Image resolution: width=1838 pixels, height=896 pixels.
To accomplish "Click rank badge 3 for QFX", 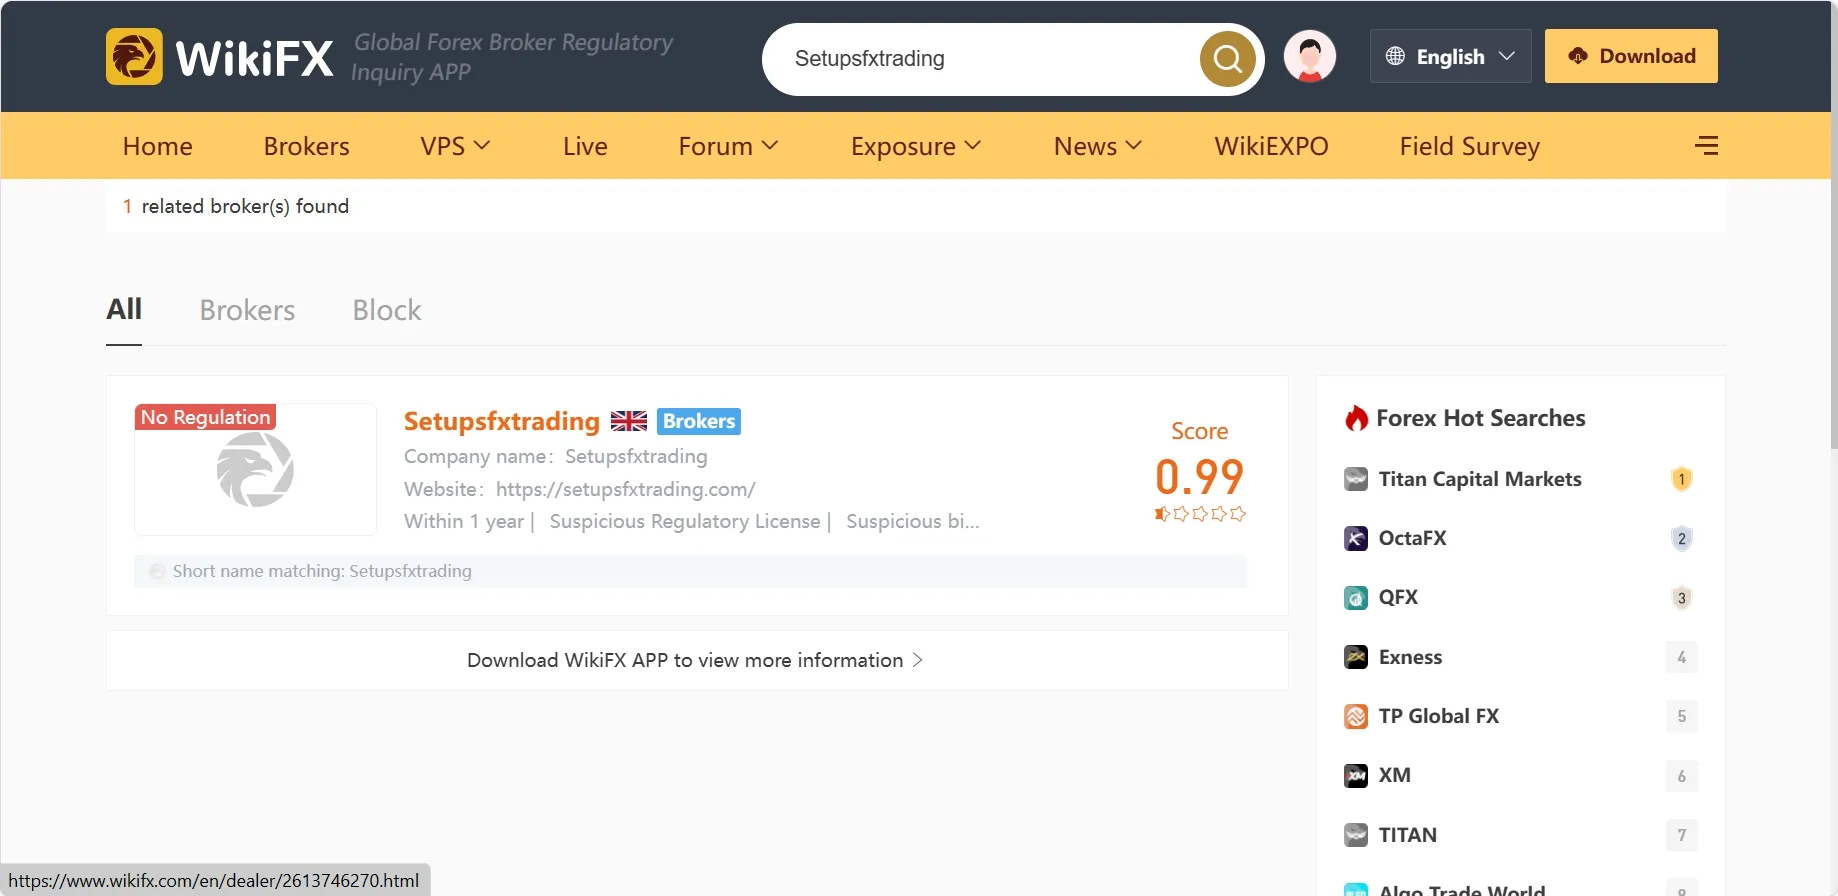I will tap(1682, 598).
